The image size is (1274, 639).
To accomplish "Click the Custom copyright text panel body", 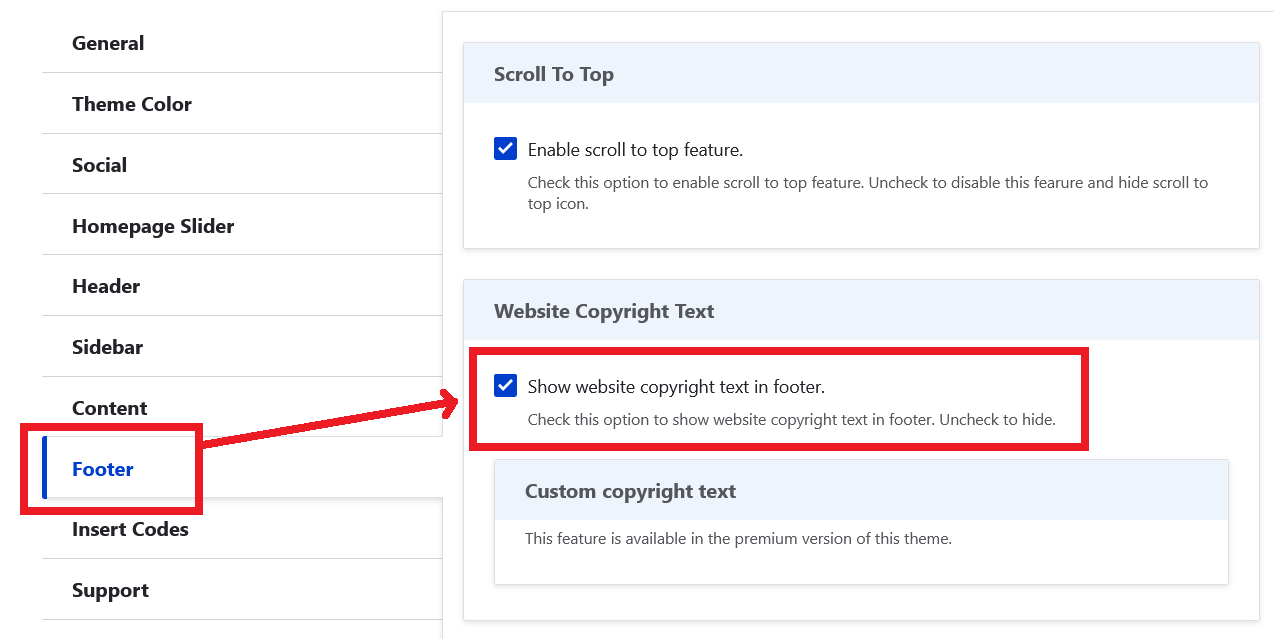I will click(860, 553).
